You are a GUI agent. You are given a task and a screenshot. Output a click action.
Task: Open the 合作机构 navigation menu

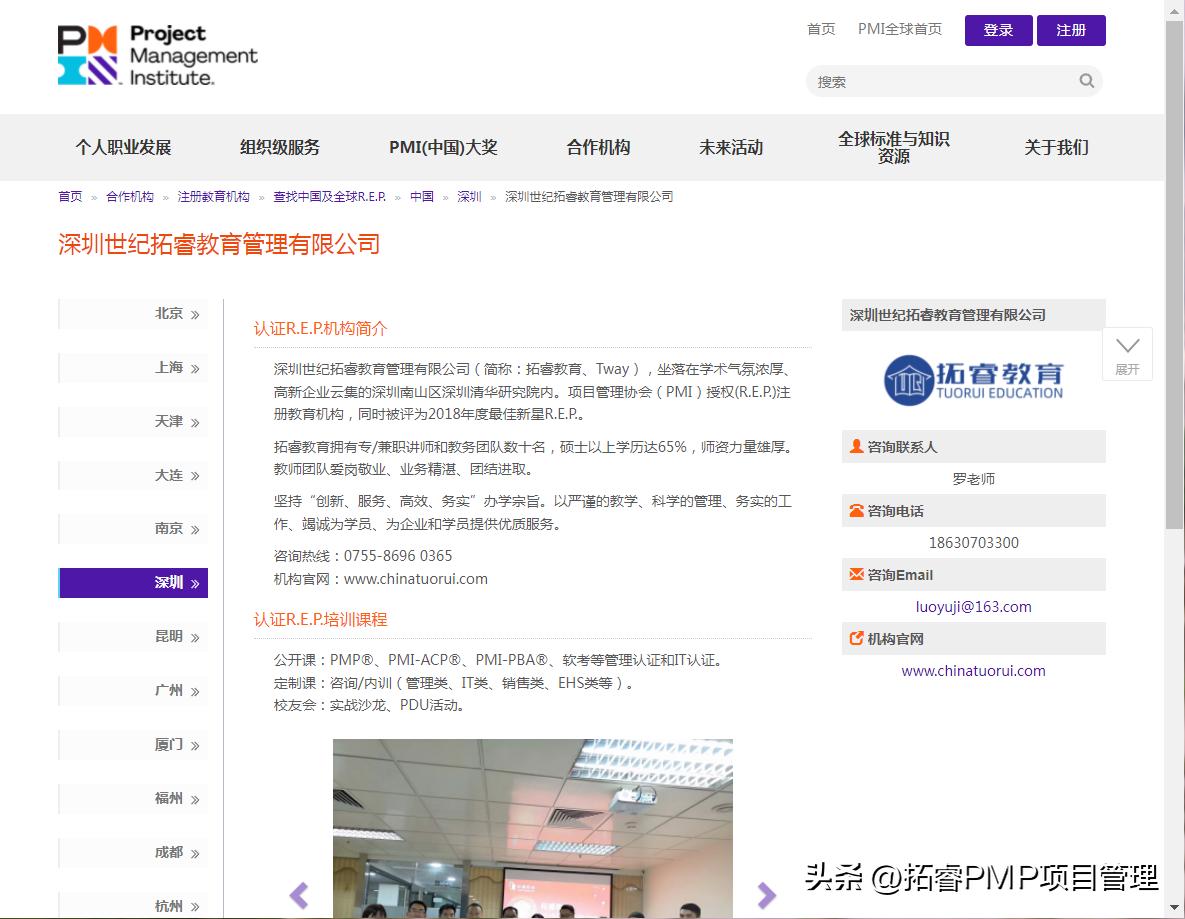pyautogui.click(x=597, y=147)
